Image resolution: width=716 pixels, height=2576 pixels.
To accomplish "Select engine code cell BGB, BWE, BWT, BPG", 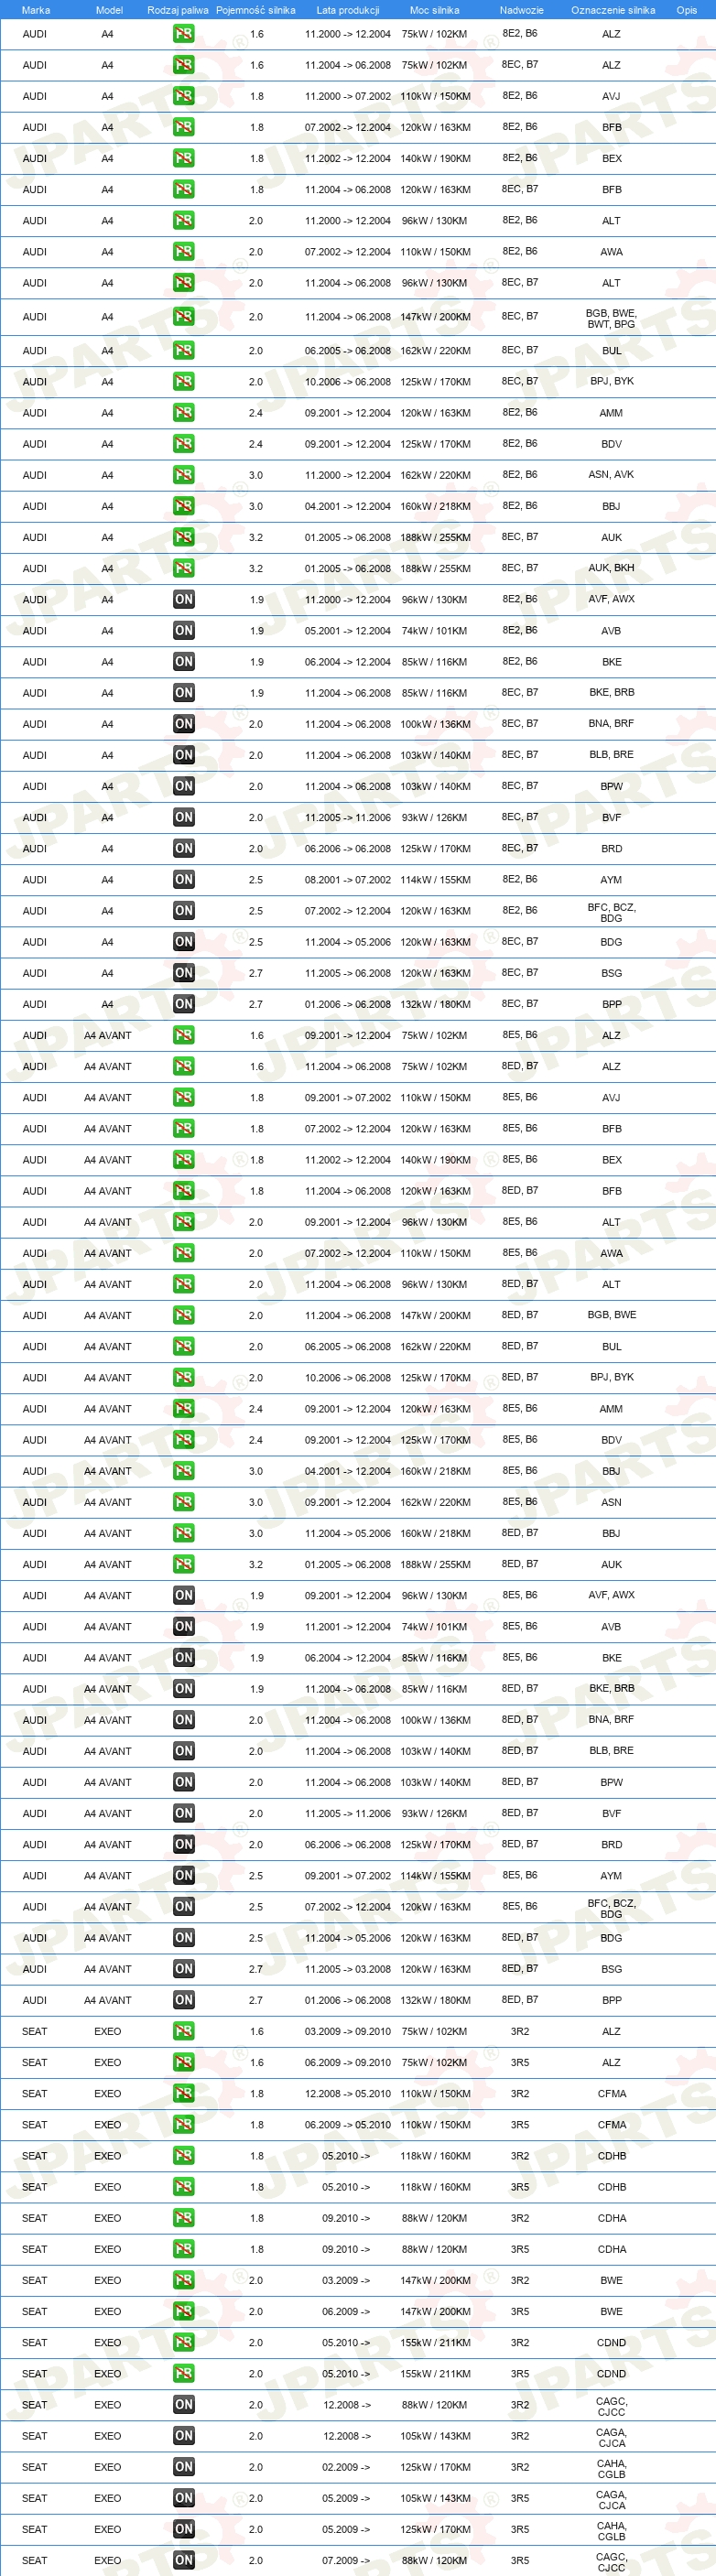I will tap(611, 318).
